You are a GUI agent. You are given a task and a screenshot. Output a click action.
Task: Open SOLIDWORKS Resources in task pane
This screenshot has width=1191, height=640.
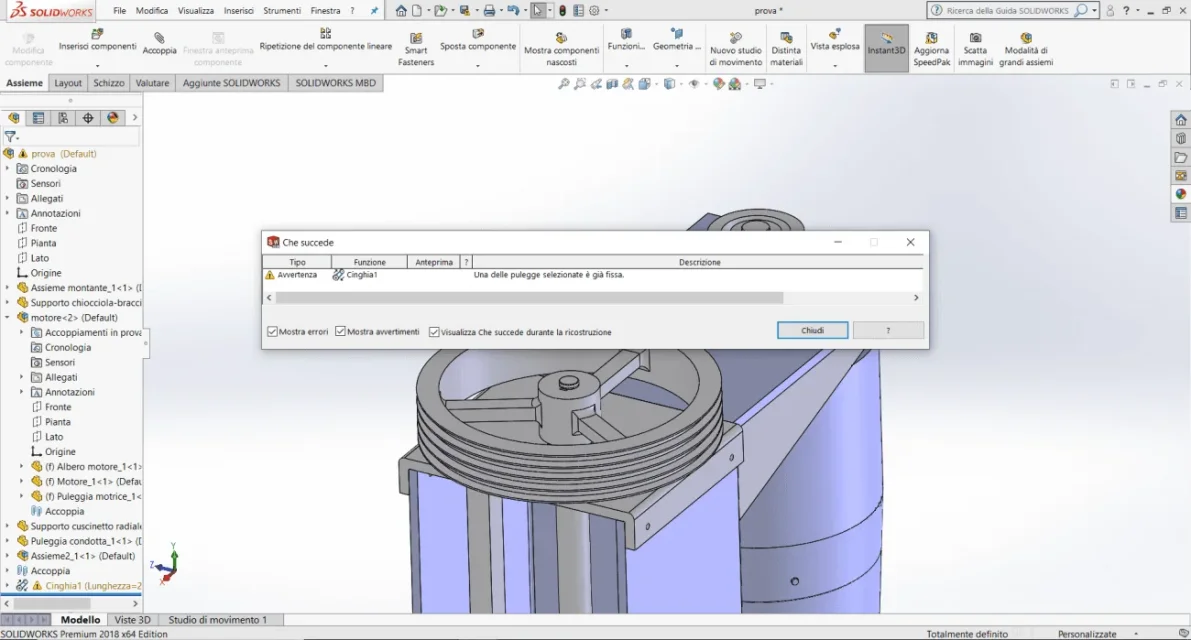(x=1180, y=120)
